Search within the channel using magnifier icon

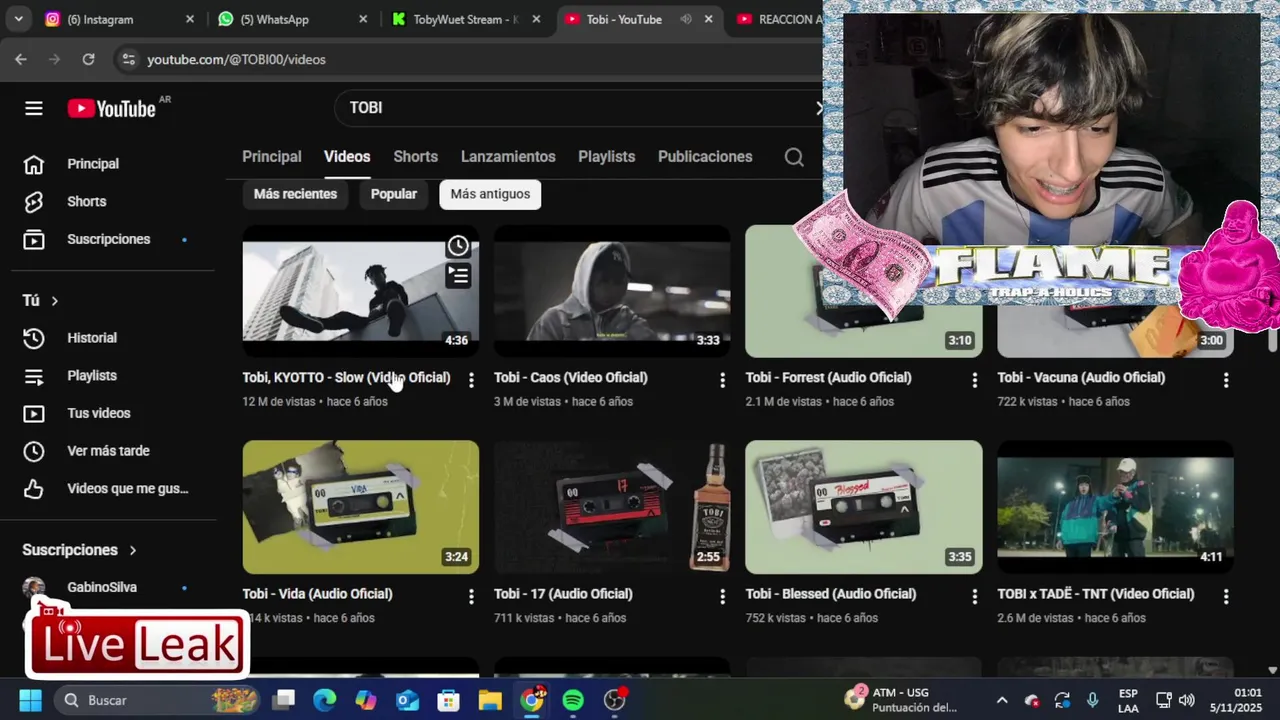pyautogui.click(x=794, y=157)
